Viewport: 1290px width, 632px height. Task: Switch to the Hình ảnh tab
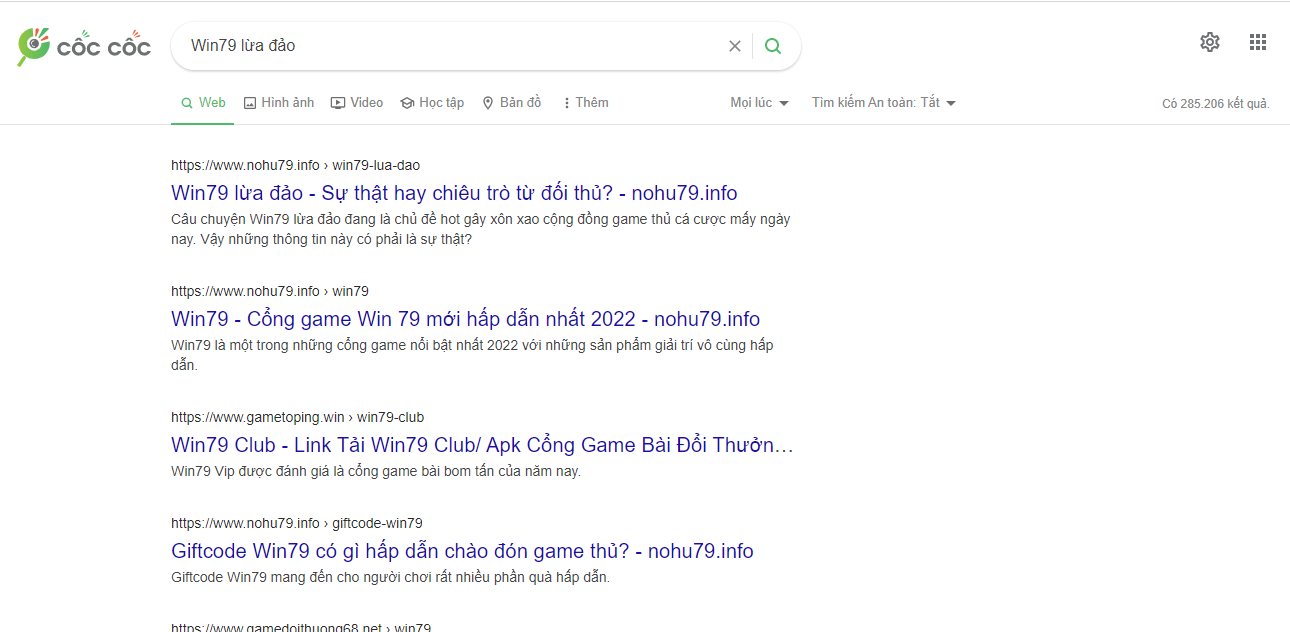(x=286, y=102)
